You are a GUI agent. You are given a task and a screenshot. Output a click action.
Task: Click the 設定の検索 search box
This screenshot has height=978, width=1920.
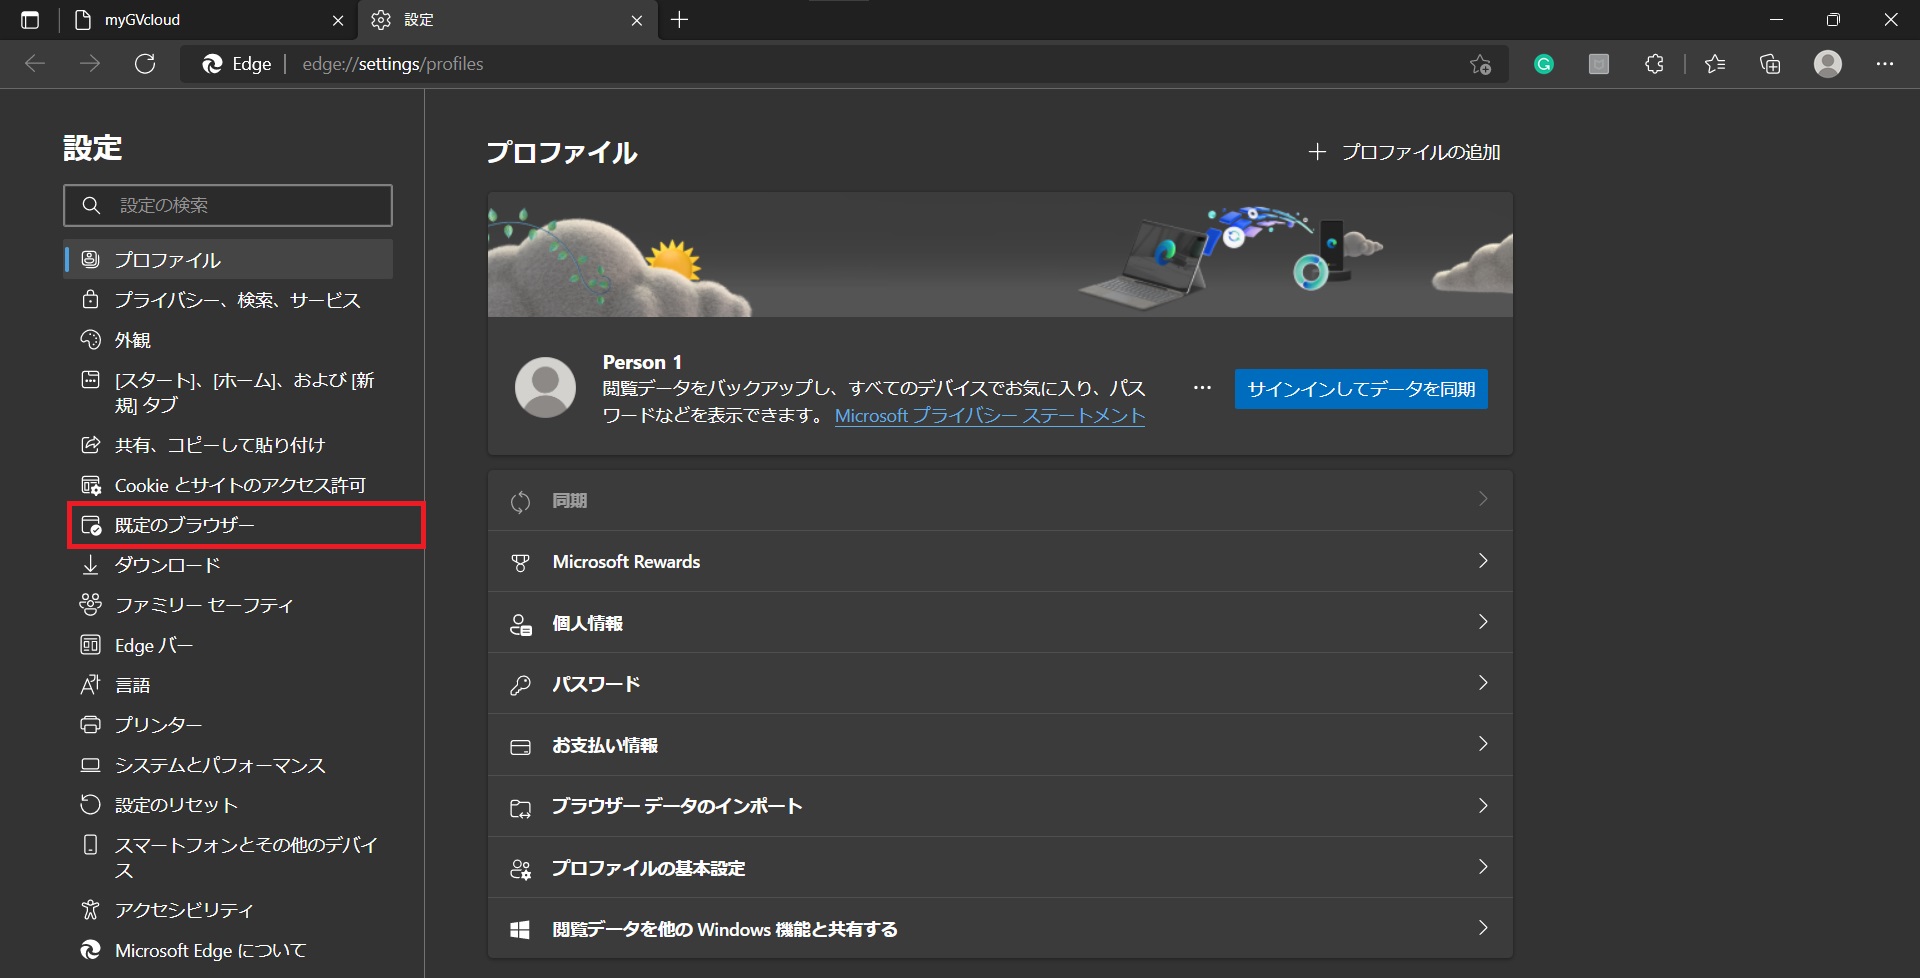pos(228,205)
